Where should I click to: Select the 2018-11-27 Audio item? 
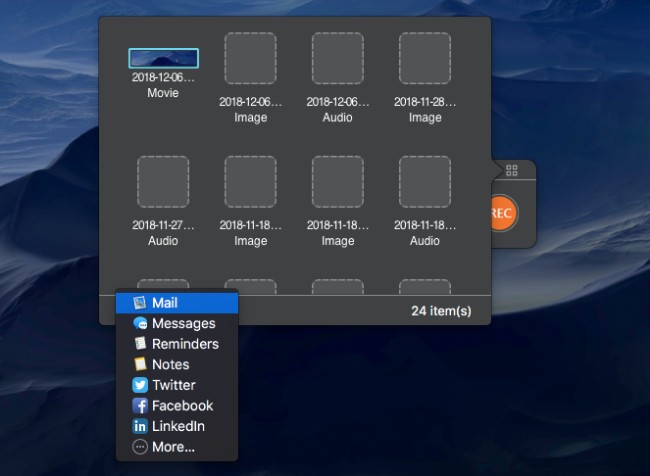[x=163, y=182]
